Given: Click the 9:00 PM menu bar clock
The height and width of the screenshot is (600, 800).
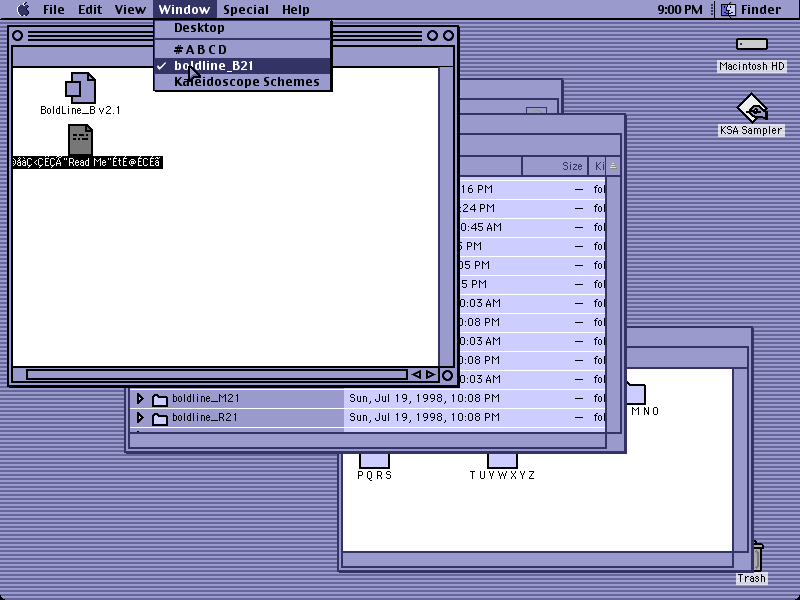Looking at the screenshot, I should click(680, 9).
